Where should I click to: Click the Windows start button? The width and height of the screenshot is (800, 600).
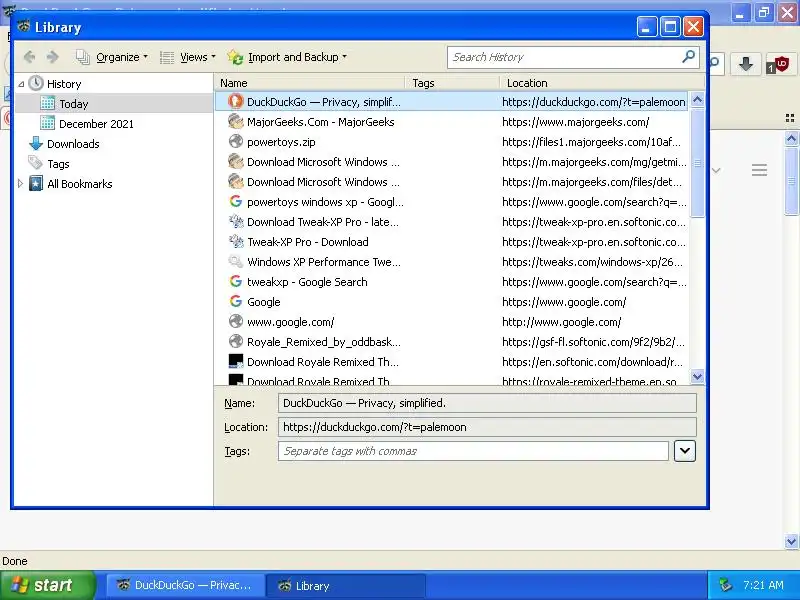coord(48,585)
